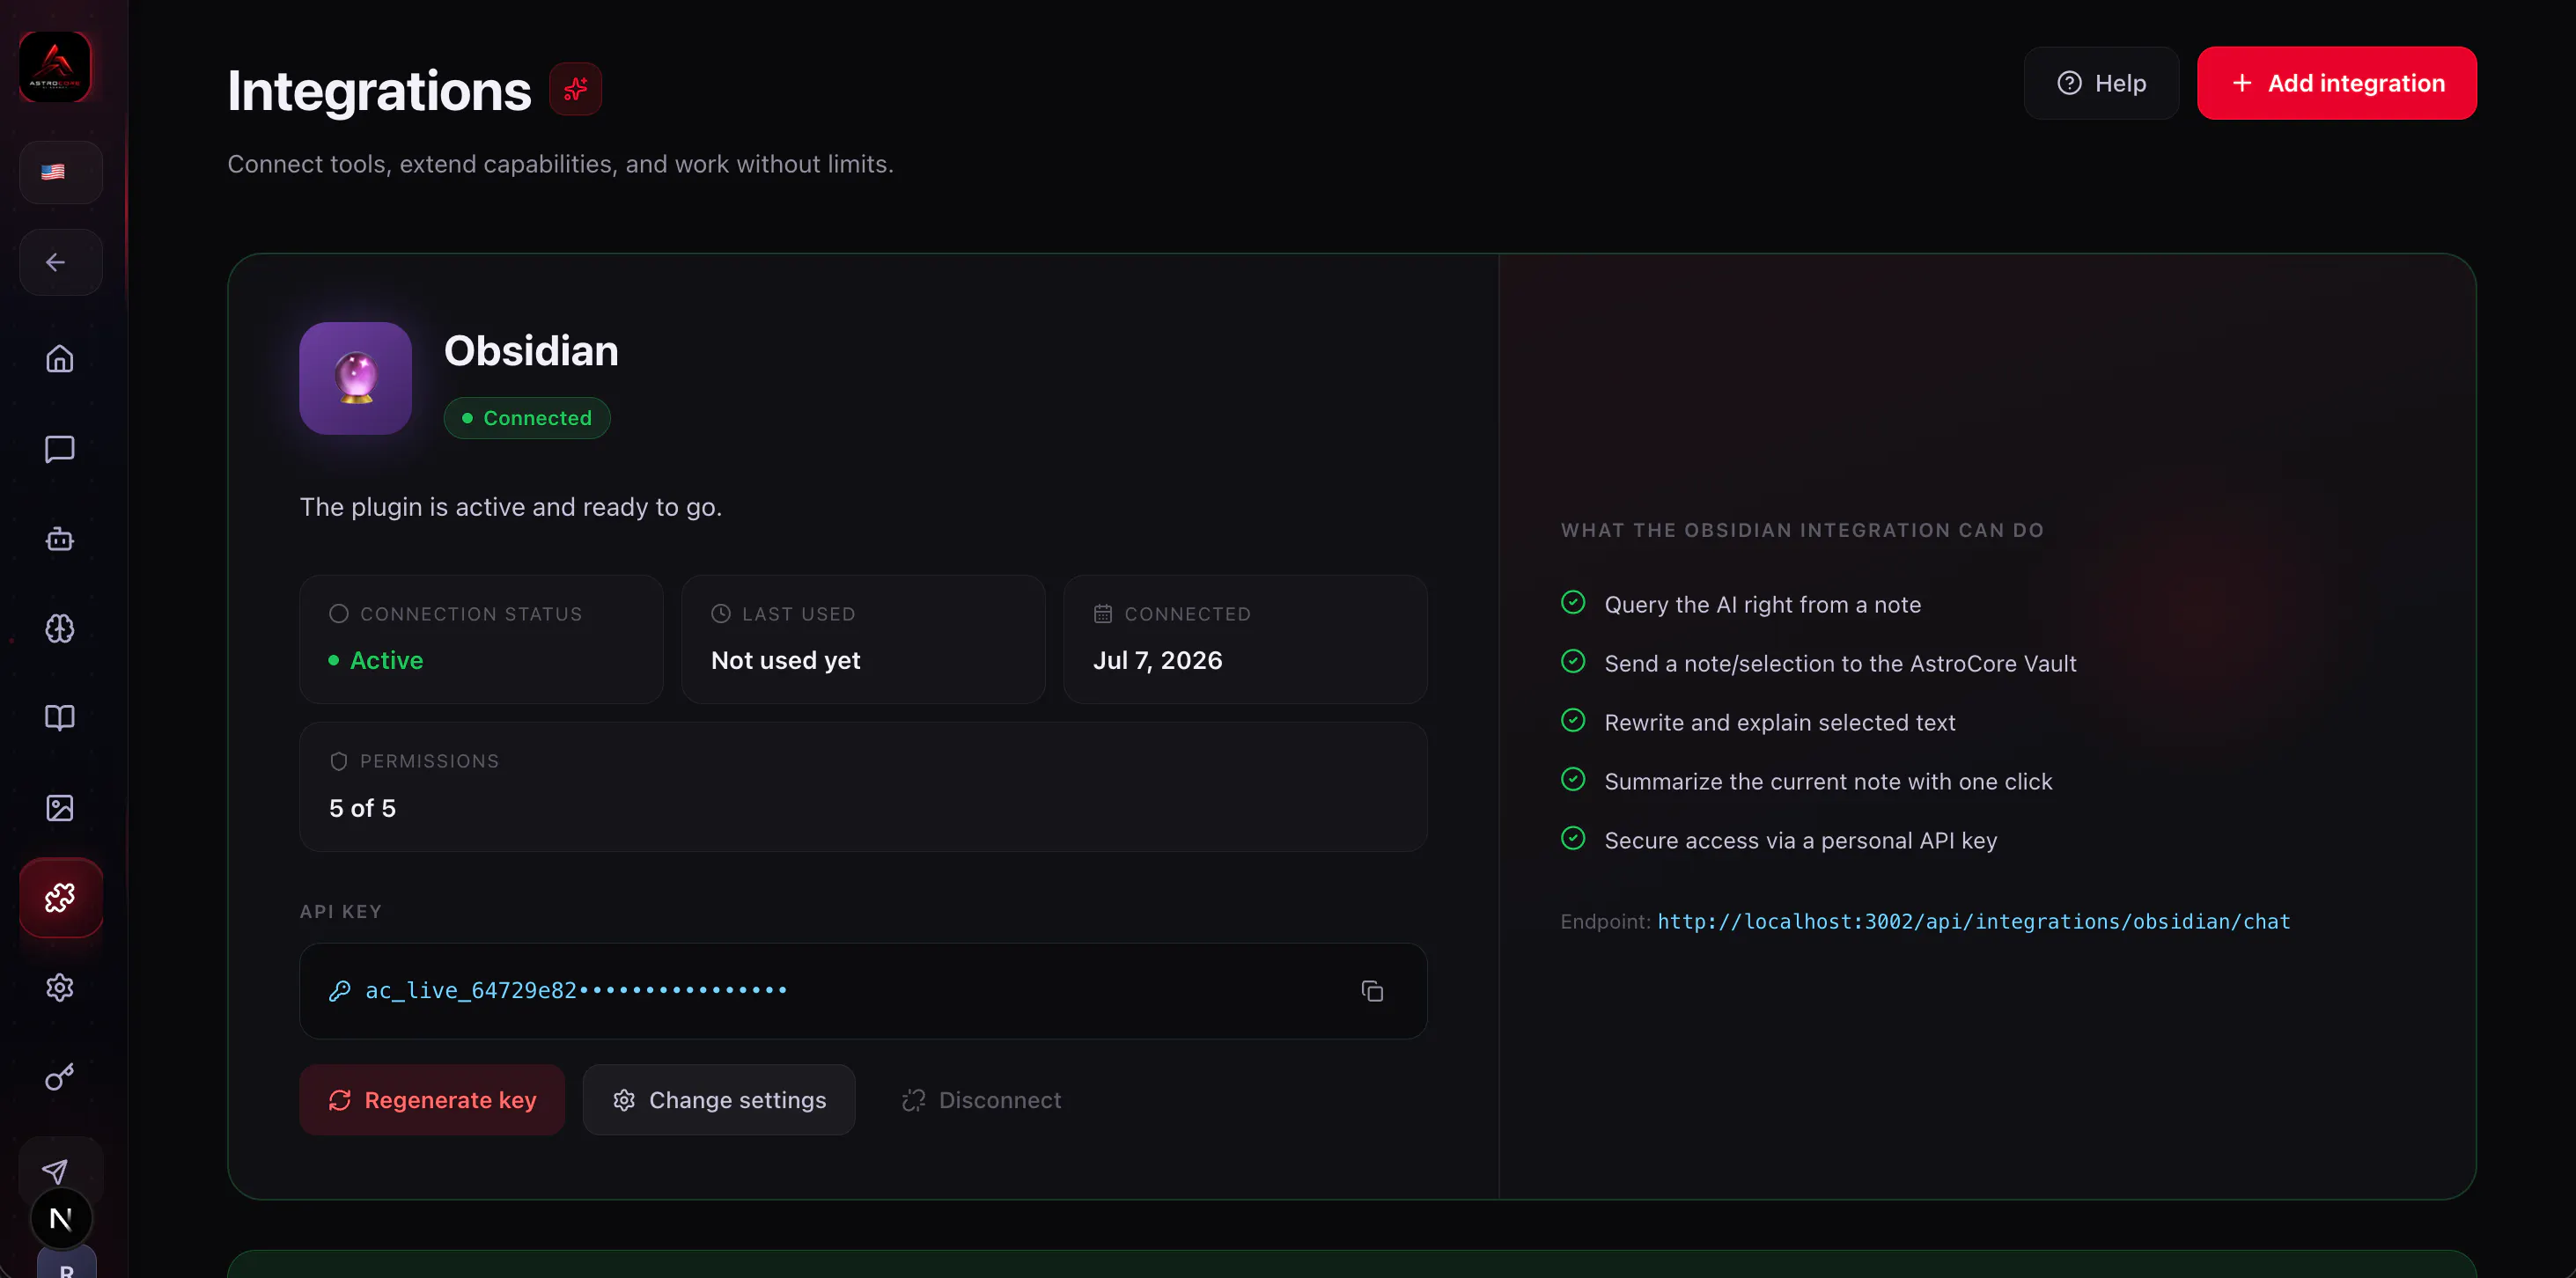
Task: Open Chat via speech bubble icon
Action: [60, 449]
